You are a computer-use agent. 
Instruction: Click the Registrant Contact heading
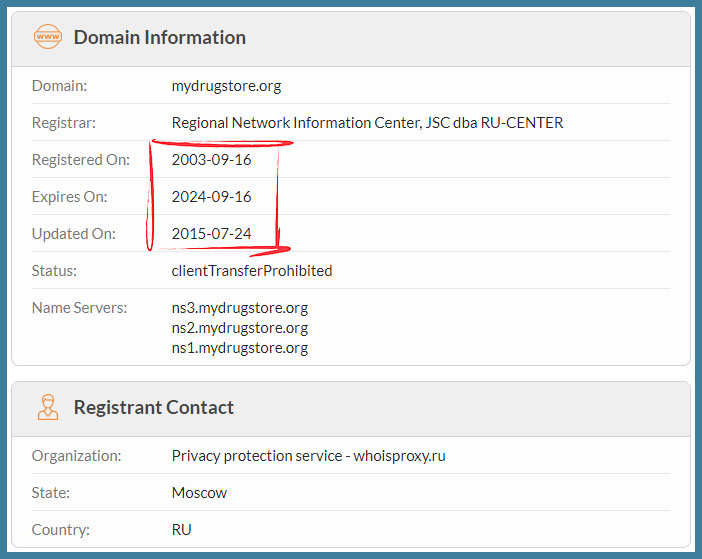pyautogui.click(x=153, y=408)
